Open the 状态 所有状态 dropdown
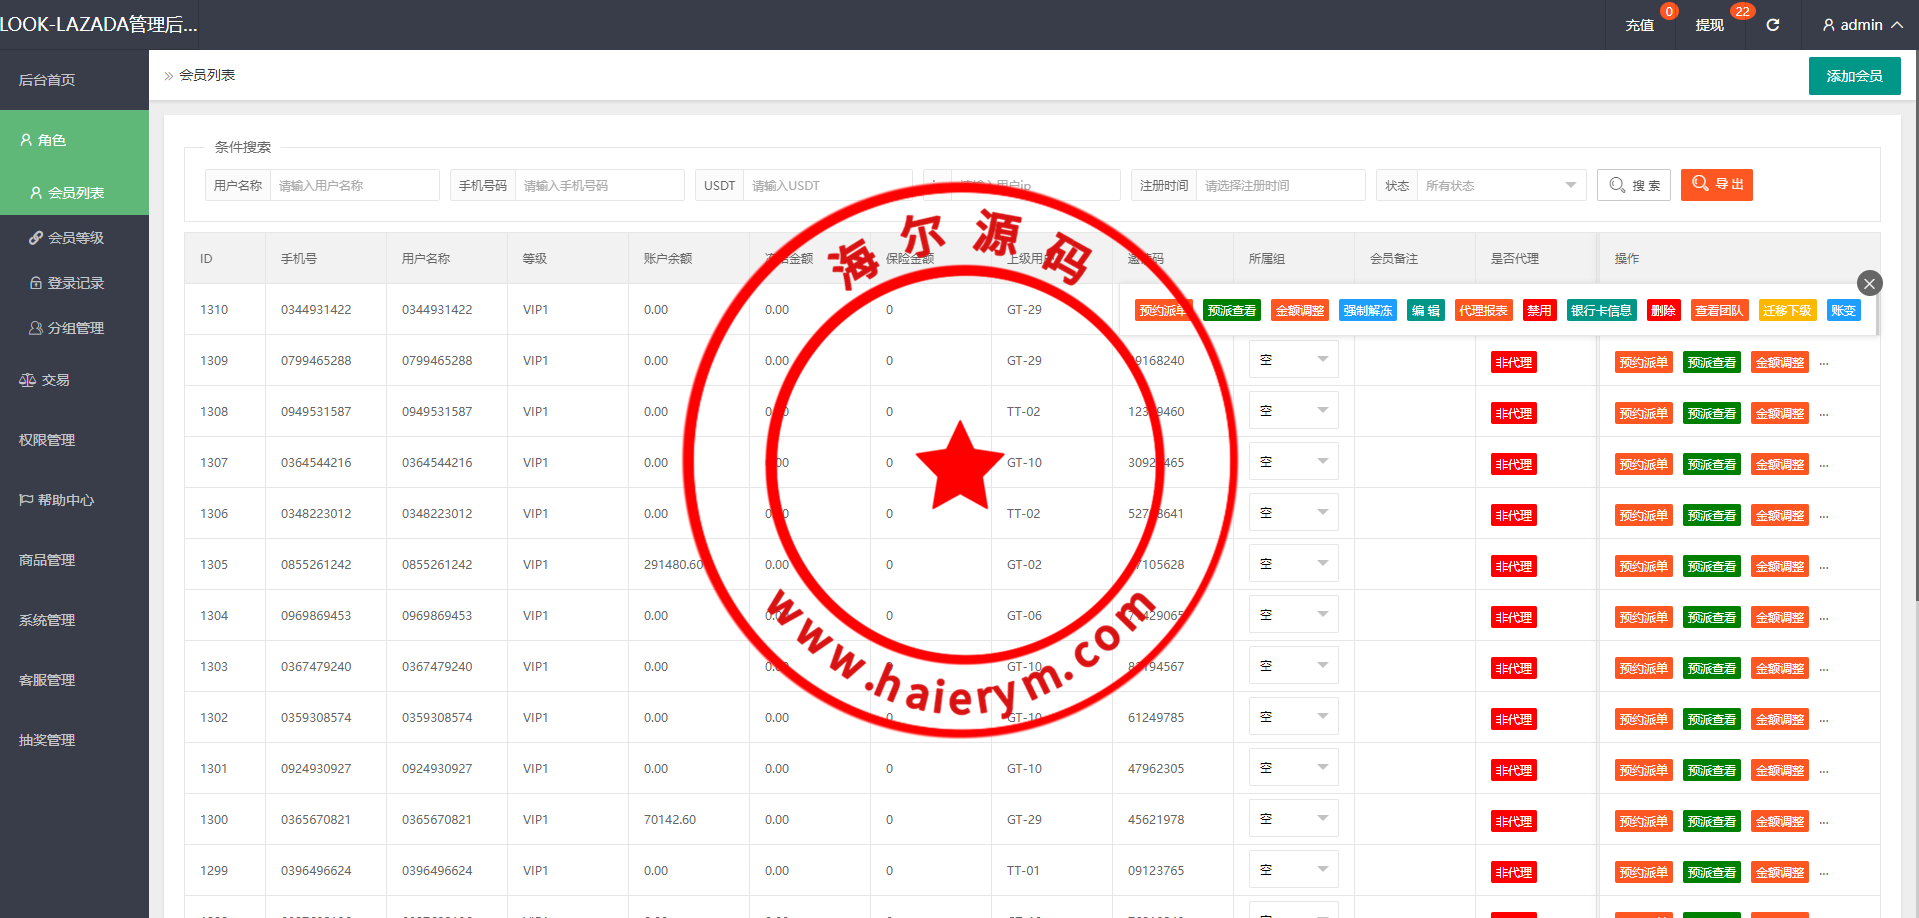 [x=1500, y=185]
